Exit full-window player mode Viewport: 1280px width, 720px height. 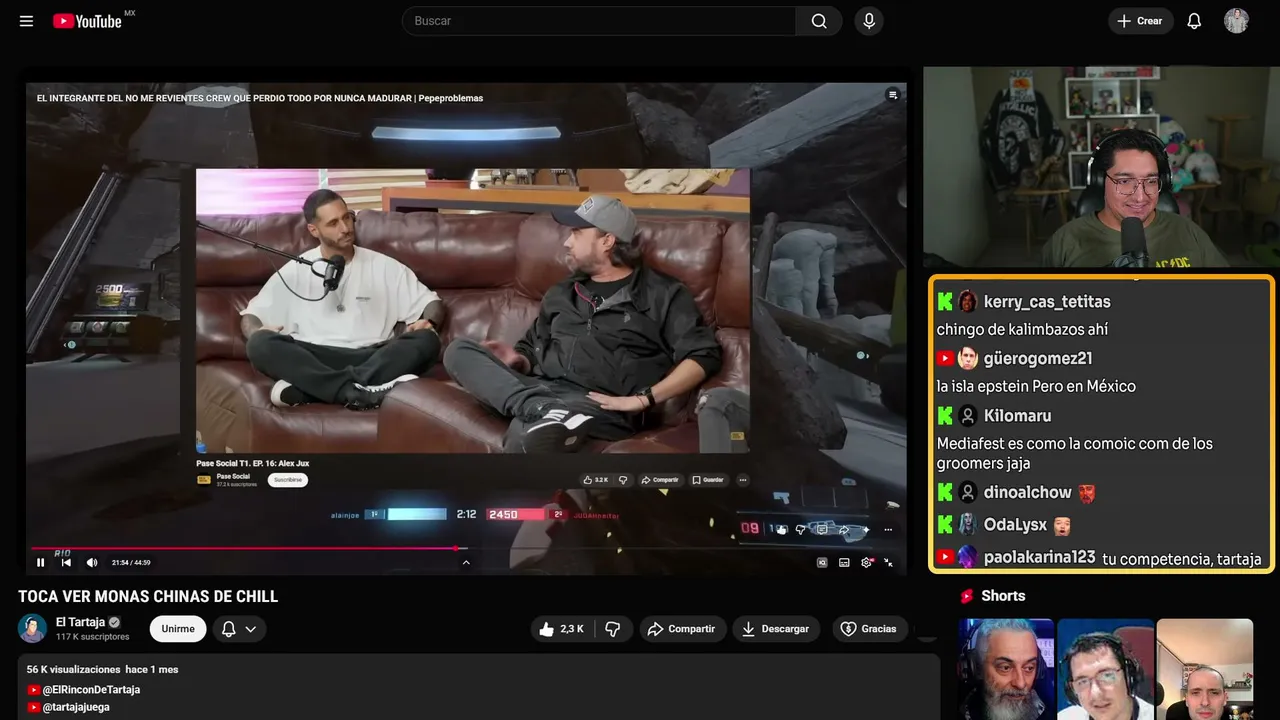[x=888, y=562]
